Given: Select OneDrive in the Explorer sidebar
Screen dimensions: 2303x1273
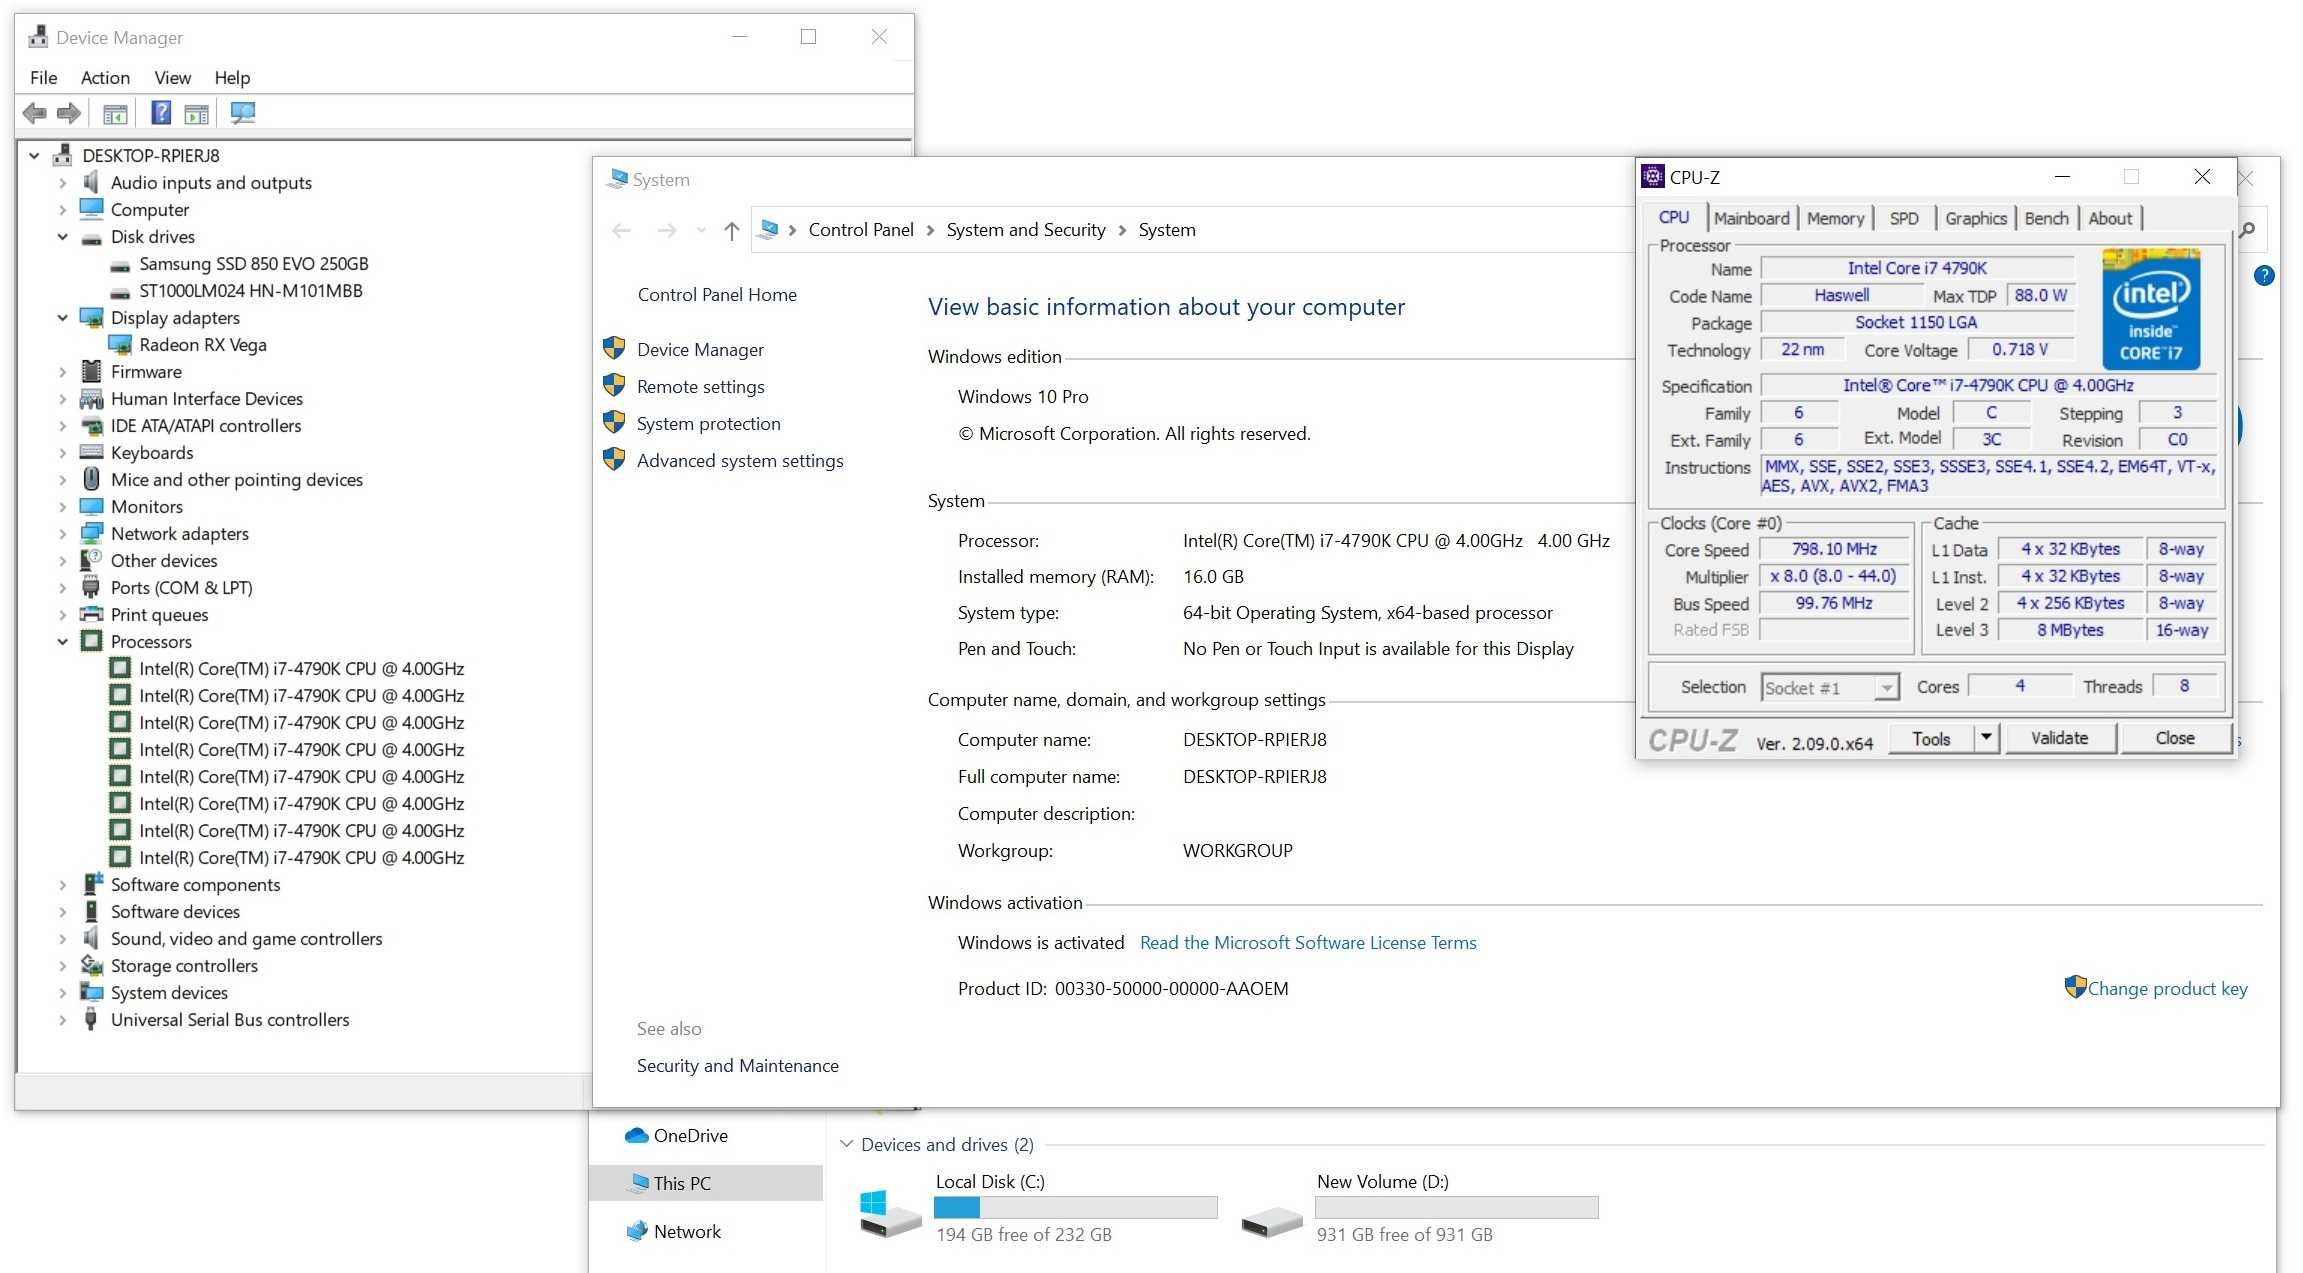Looking at the screenshot, I should [676, 1136].
